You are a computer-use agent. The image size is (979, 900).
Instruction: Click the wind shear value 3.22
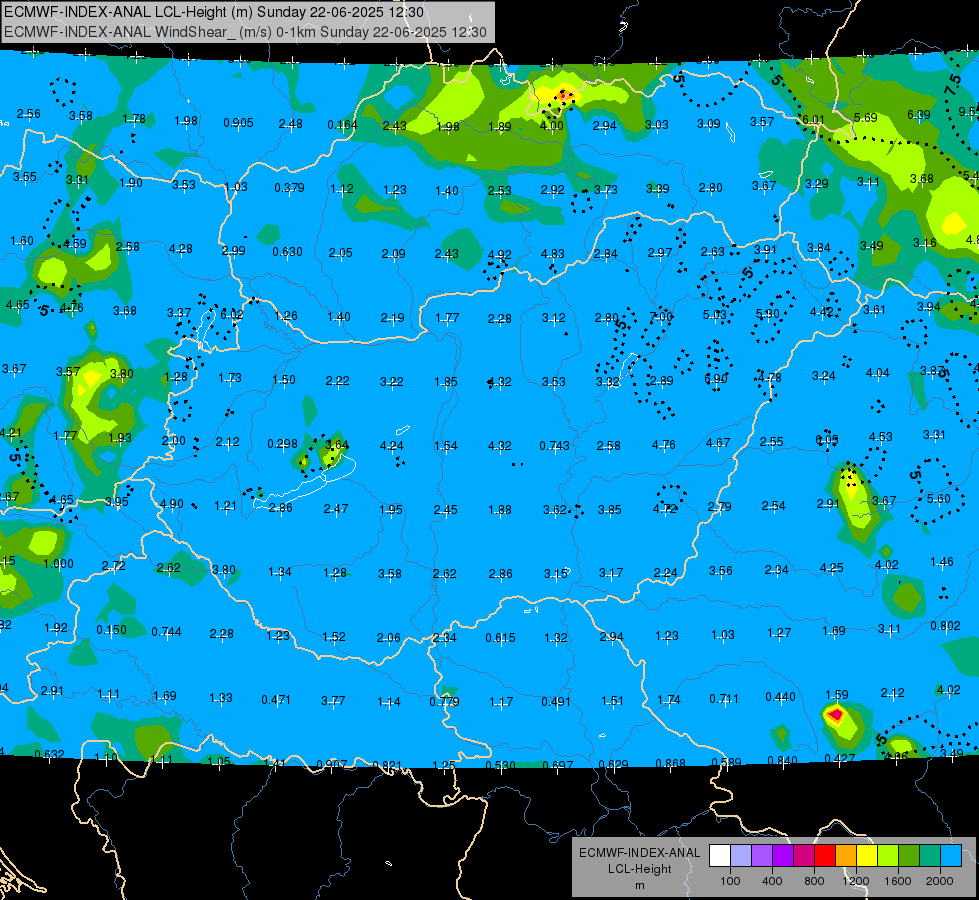[391, 381]
